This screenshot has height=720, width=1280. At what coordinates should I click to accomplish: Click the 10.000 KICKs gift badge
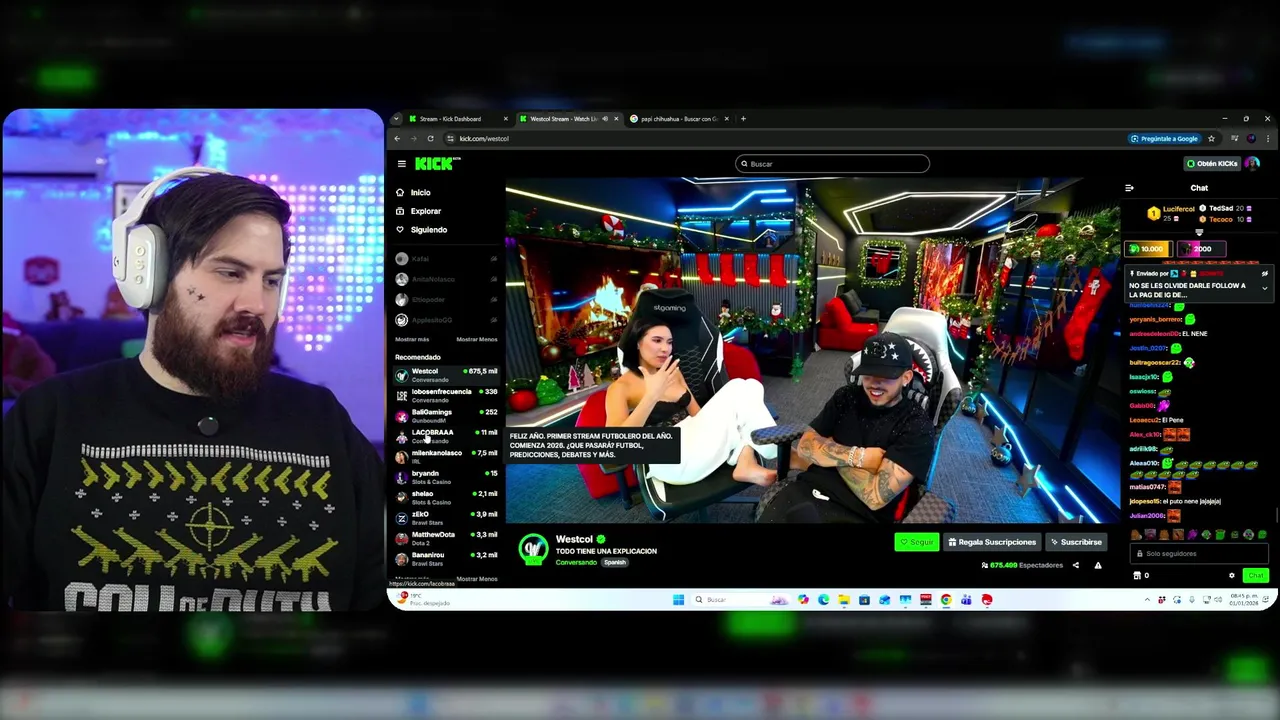(x=1148, y=249)
